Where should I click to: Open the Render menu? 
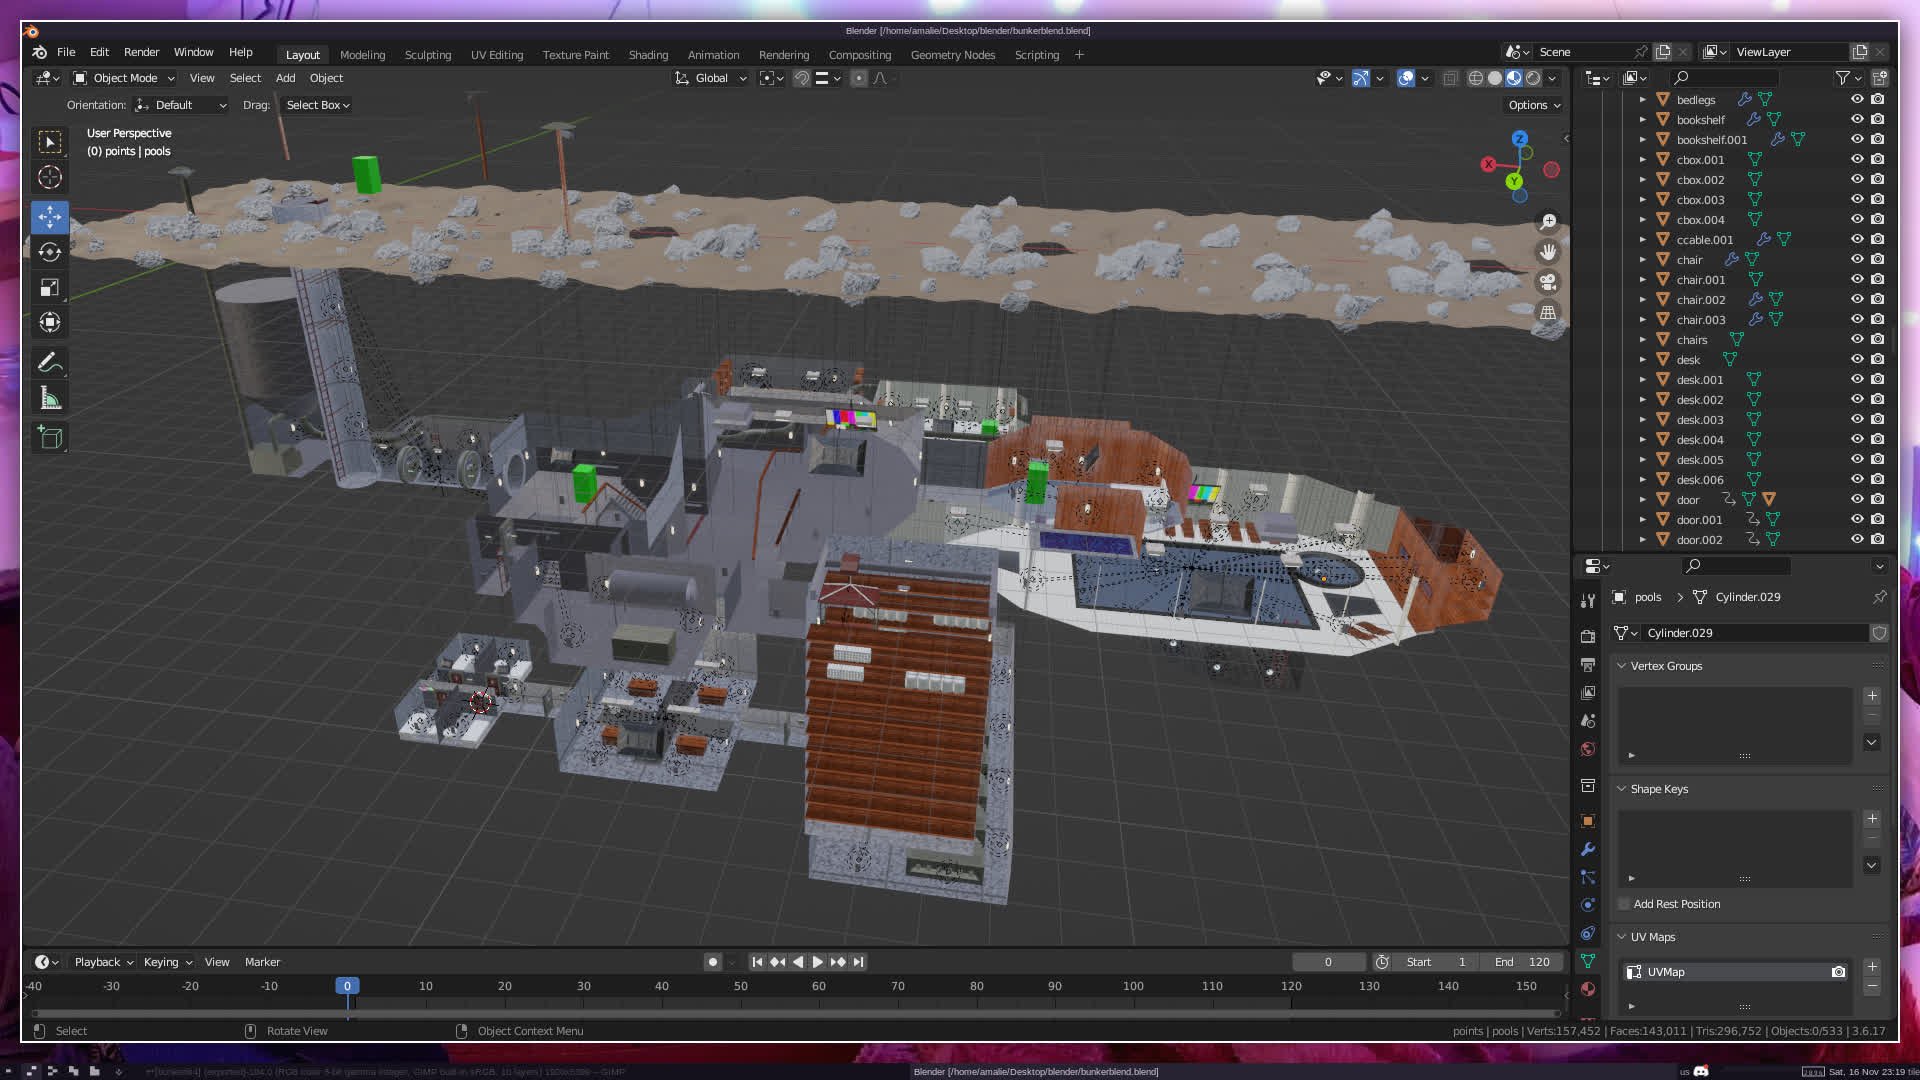[141, 52]
